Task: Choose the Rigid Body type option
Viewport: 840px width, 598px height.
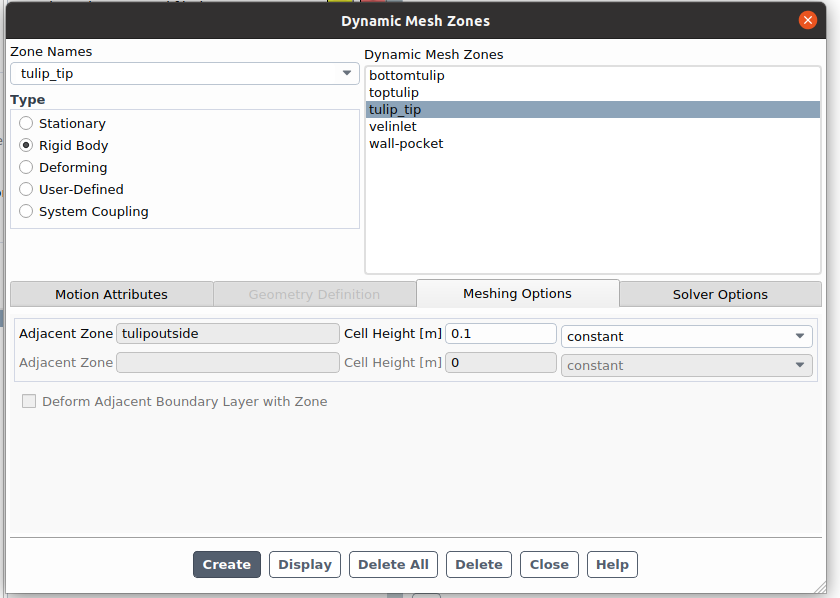Action: [26, 146]
